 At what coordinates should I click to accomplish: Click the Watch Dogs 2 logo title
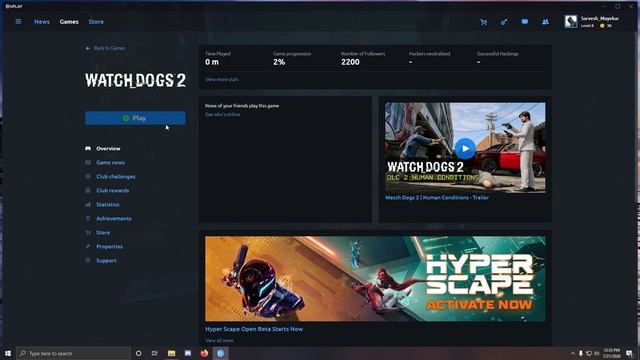pos(135,80)
